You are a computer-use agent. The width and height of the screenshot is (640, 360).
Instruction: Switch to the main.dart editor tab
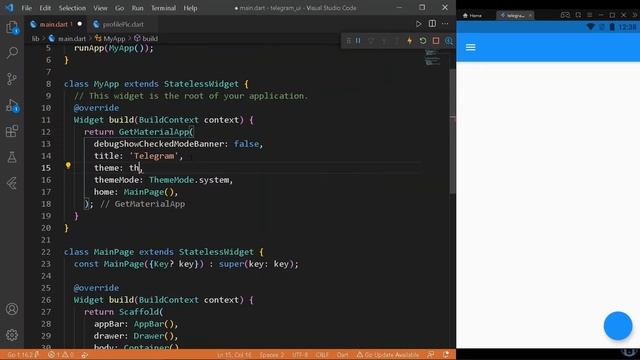coord(56,24)
